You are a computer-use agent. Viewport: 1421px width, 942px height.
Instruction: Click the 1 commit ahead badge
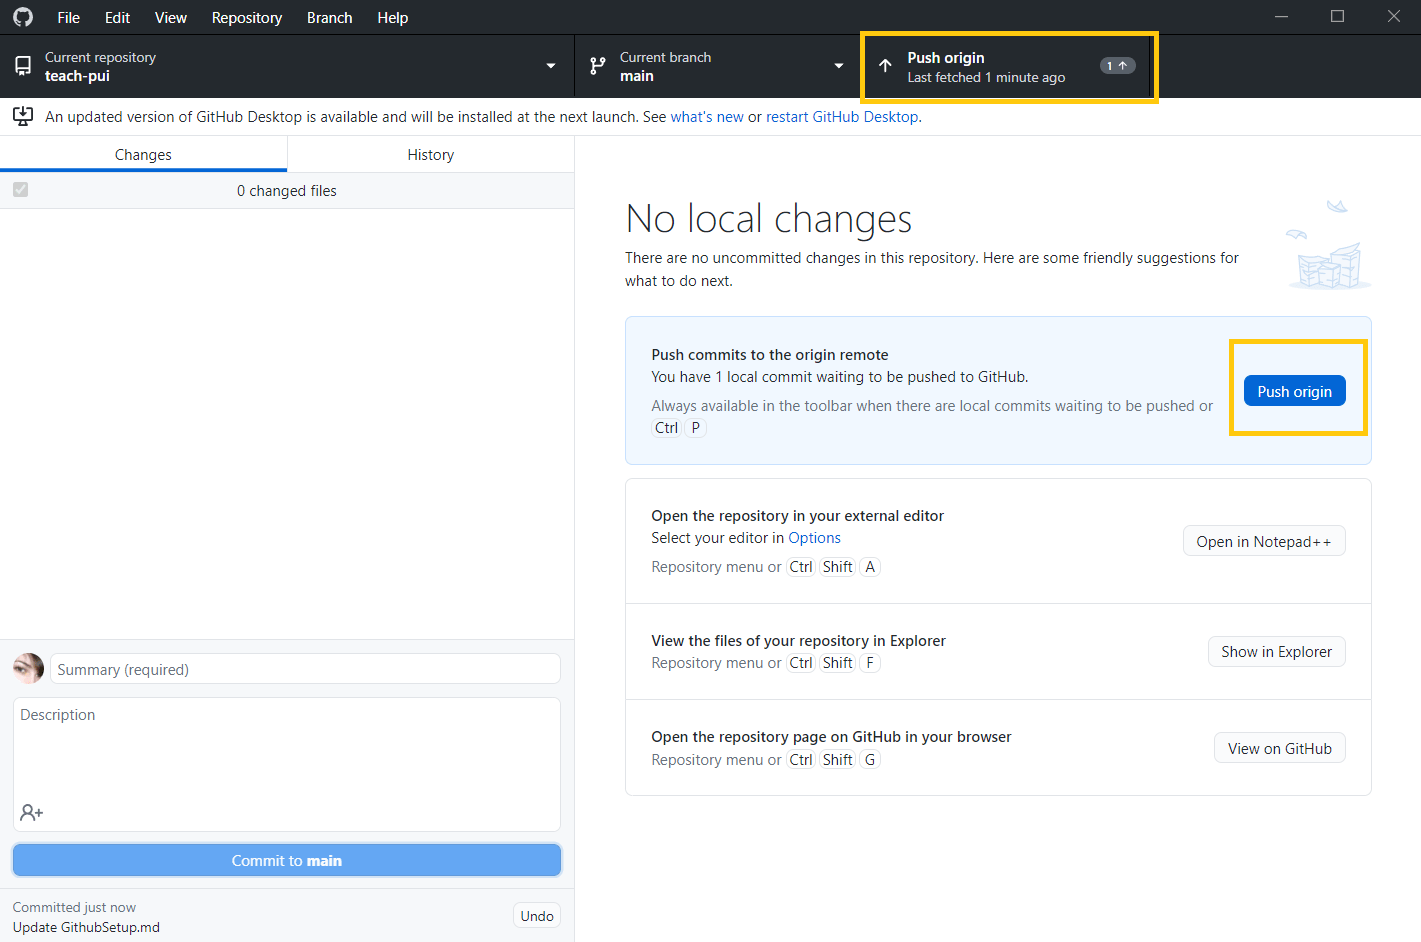[1117, 66]
